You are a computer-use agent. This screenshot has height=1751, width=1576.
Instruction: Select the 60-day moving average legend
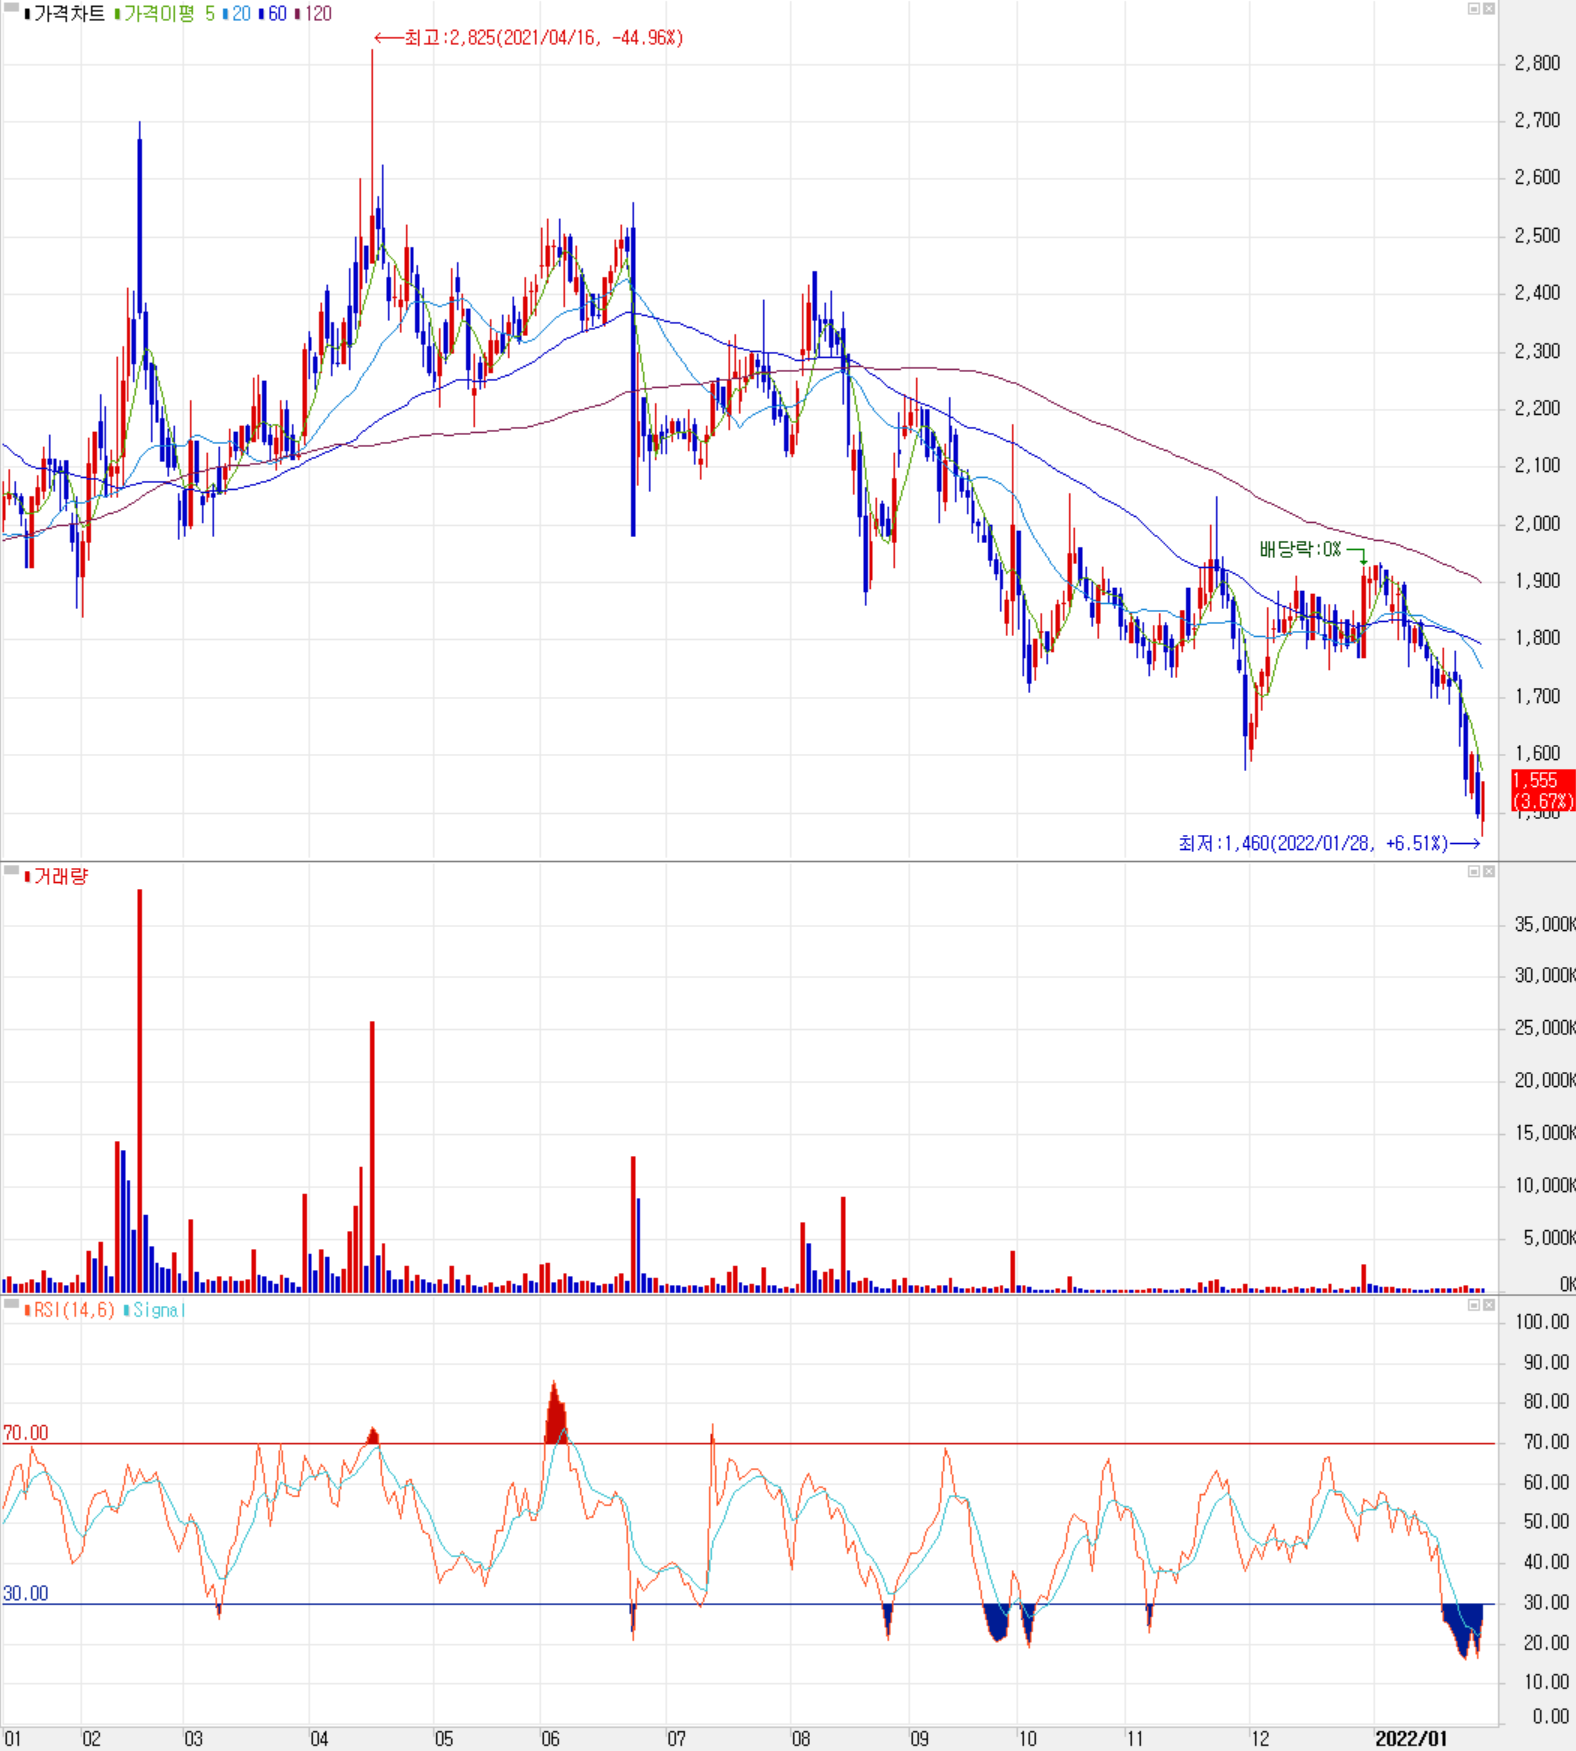[273, 14]
